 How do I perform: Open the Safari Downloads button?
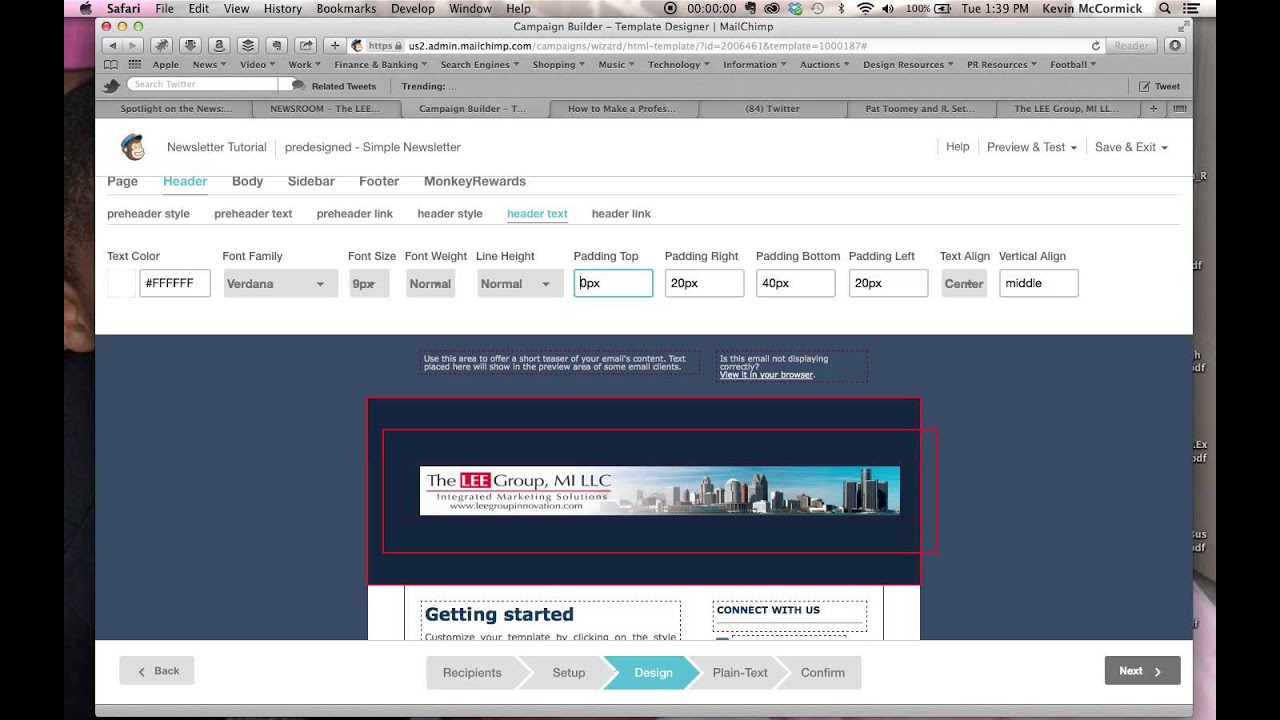pos(1174,46)
